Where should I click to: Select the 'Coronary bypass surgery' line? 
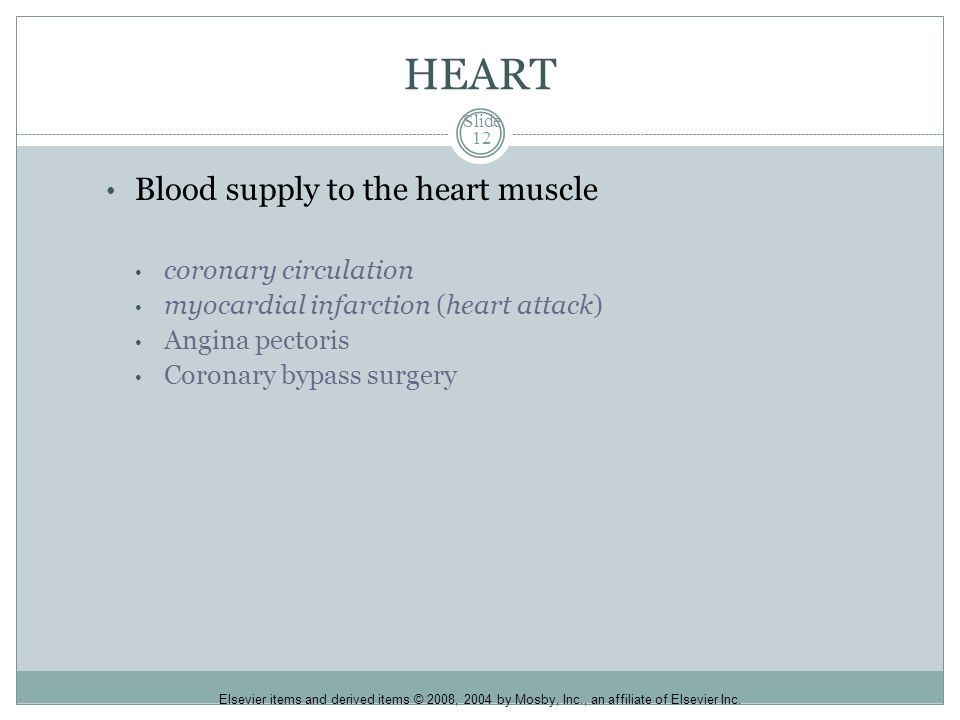pyautogui.click(x=310, y=376)
